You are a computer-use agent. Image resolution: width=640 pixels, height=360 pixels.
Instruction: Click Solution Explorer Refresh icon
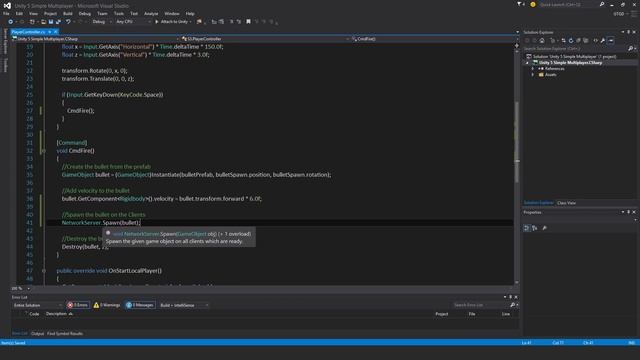tap(571, 40)
